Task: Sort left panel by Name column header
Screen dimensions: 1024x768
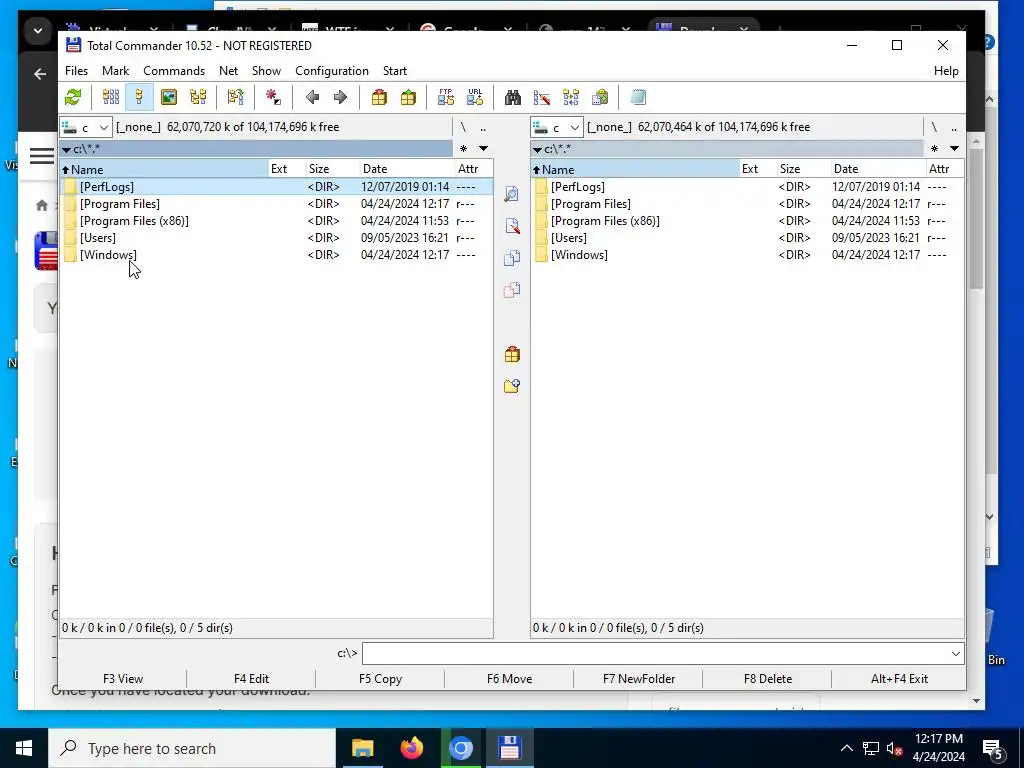Action: point(164,169)
